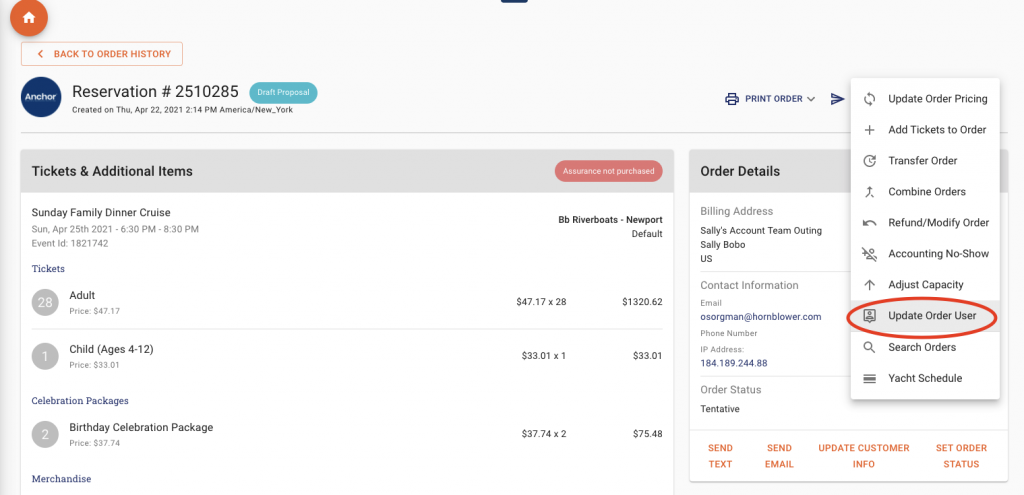Click the send paper-plane icon
1024x495 pixels.
pos(837,99)
